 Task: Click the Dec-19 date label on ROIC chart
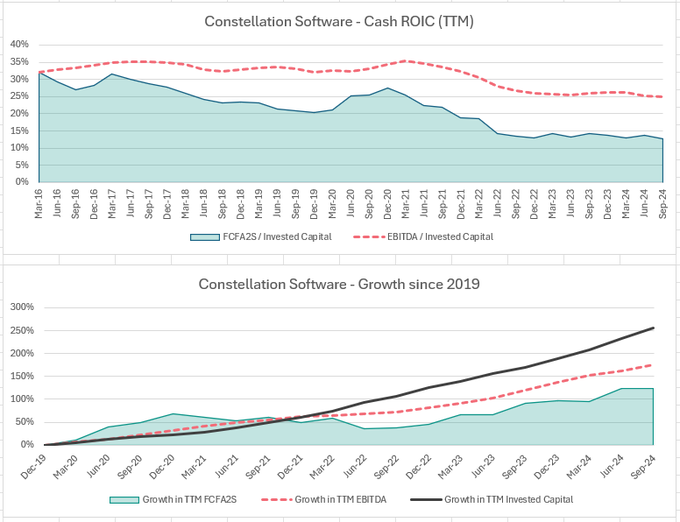(x=314, y=204)
